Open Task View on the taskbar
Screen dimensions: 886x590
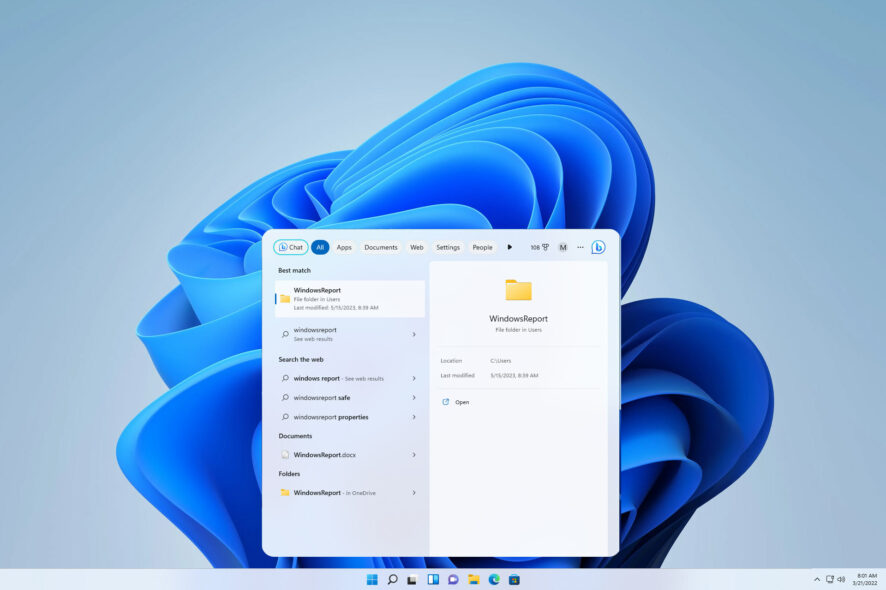[x=412, y=579]
